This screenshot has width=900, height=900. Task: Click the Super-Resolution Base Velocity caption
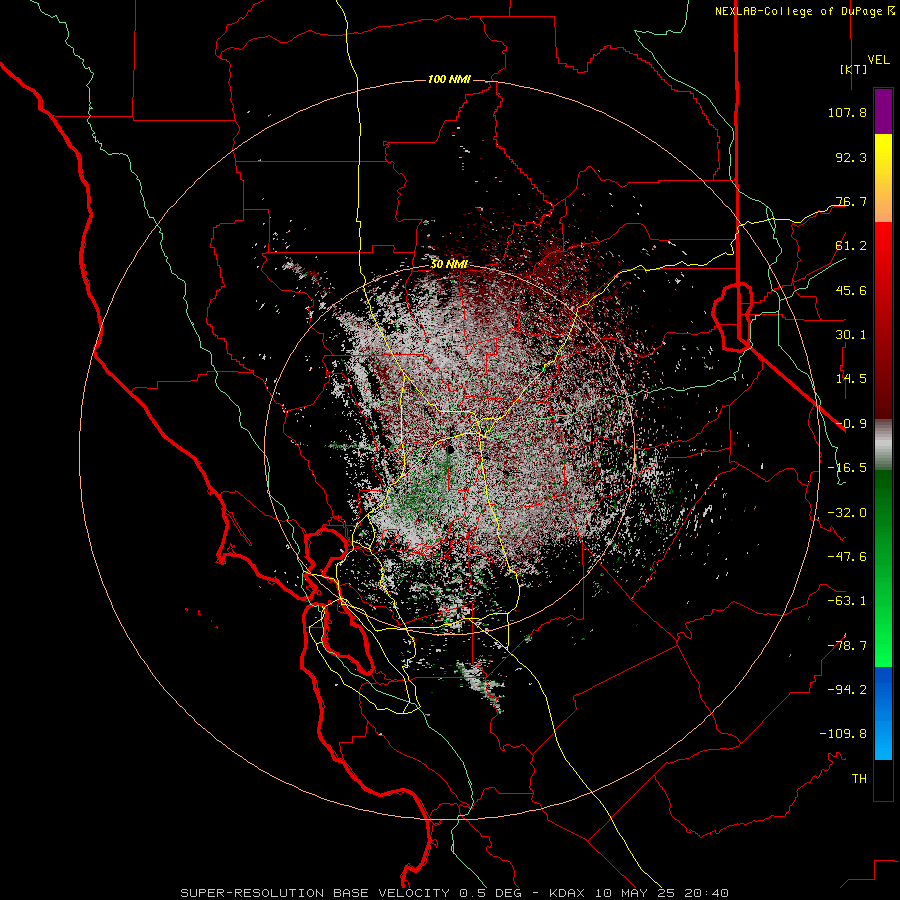[x=454, y=893]
